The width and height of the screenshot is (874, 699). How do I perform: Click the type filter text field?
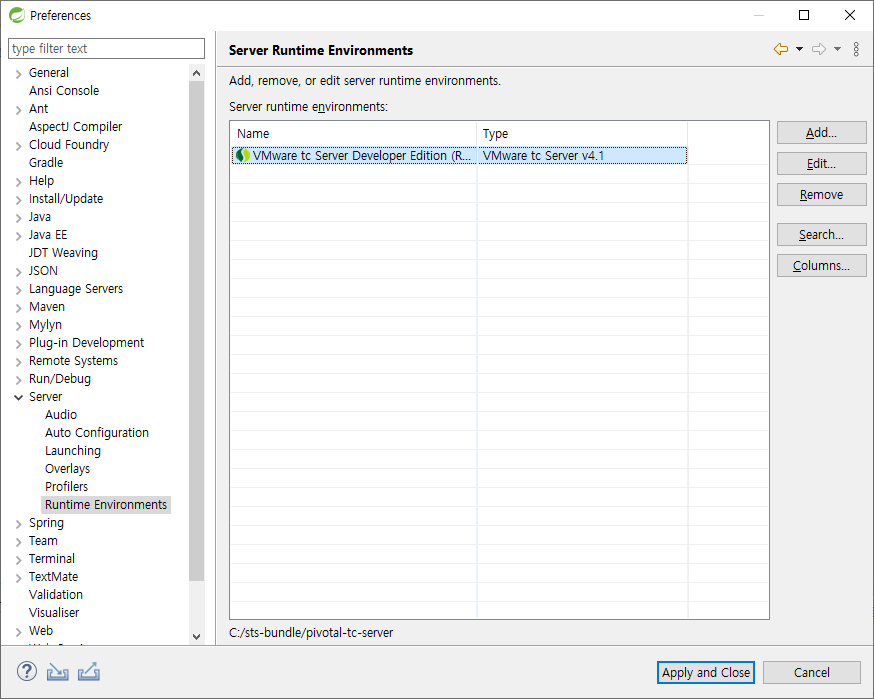coord(106,48)
